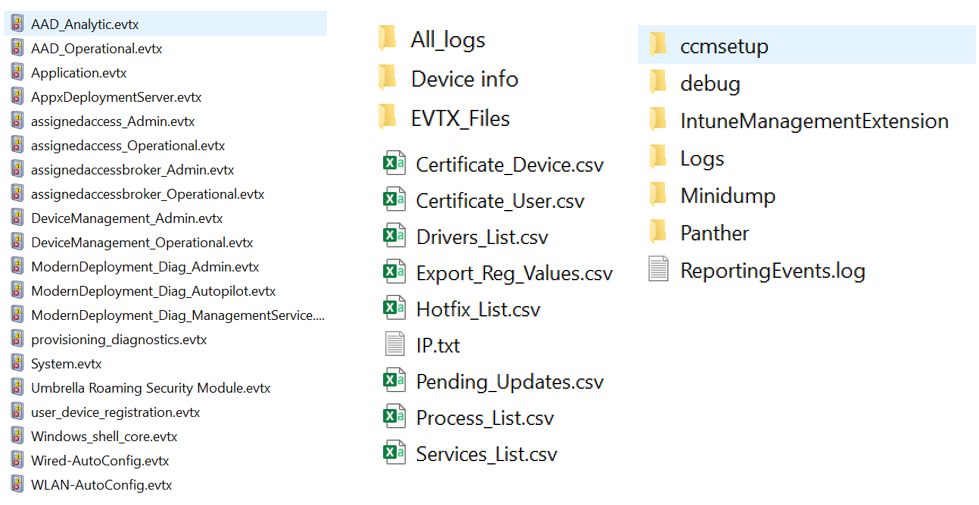Click the Device info folder icon

tap(387, 77)
